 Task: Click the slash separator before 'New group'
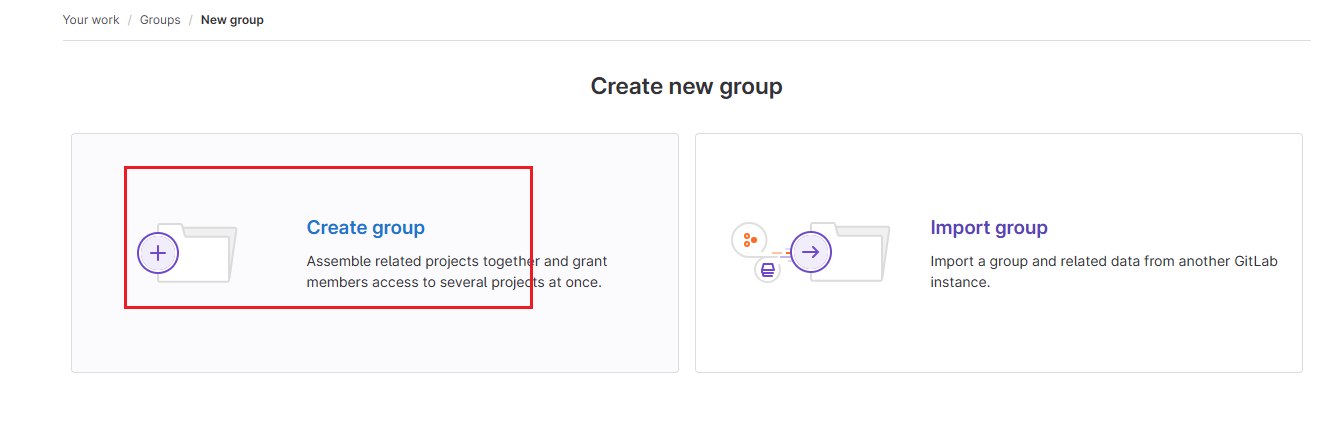pyautogui.click(x=191, y=20)
